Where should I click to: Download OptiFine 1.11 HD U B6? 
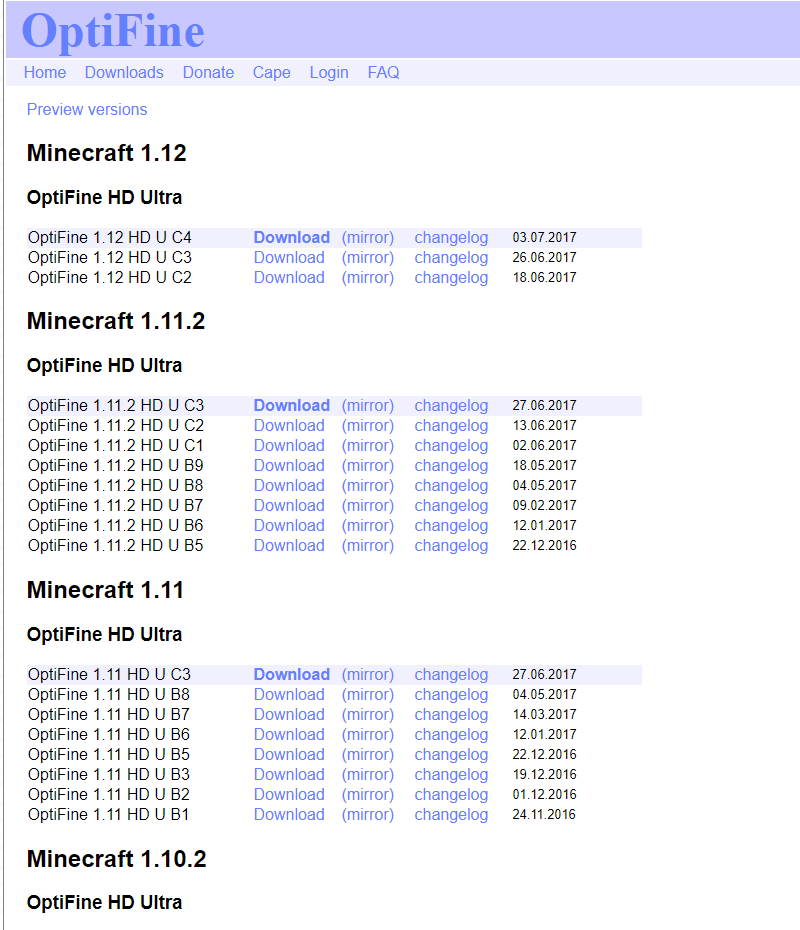289,735
